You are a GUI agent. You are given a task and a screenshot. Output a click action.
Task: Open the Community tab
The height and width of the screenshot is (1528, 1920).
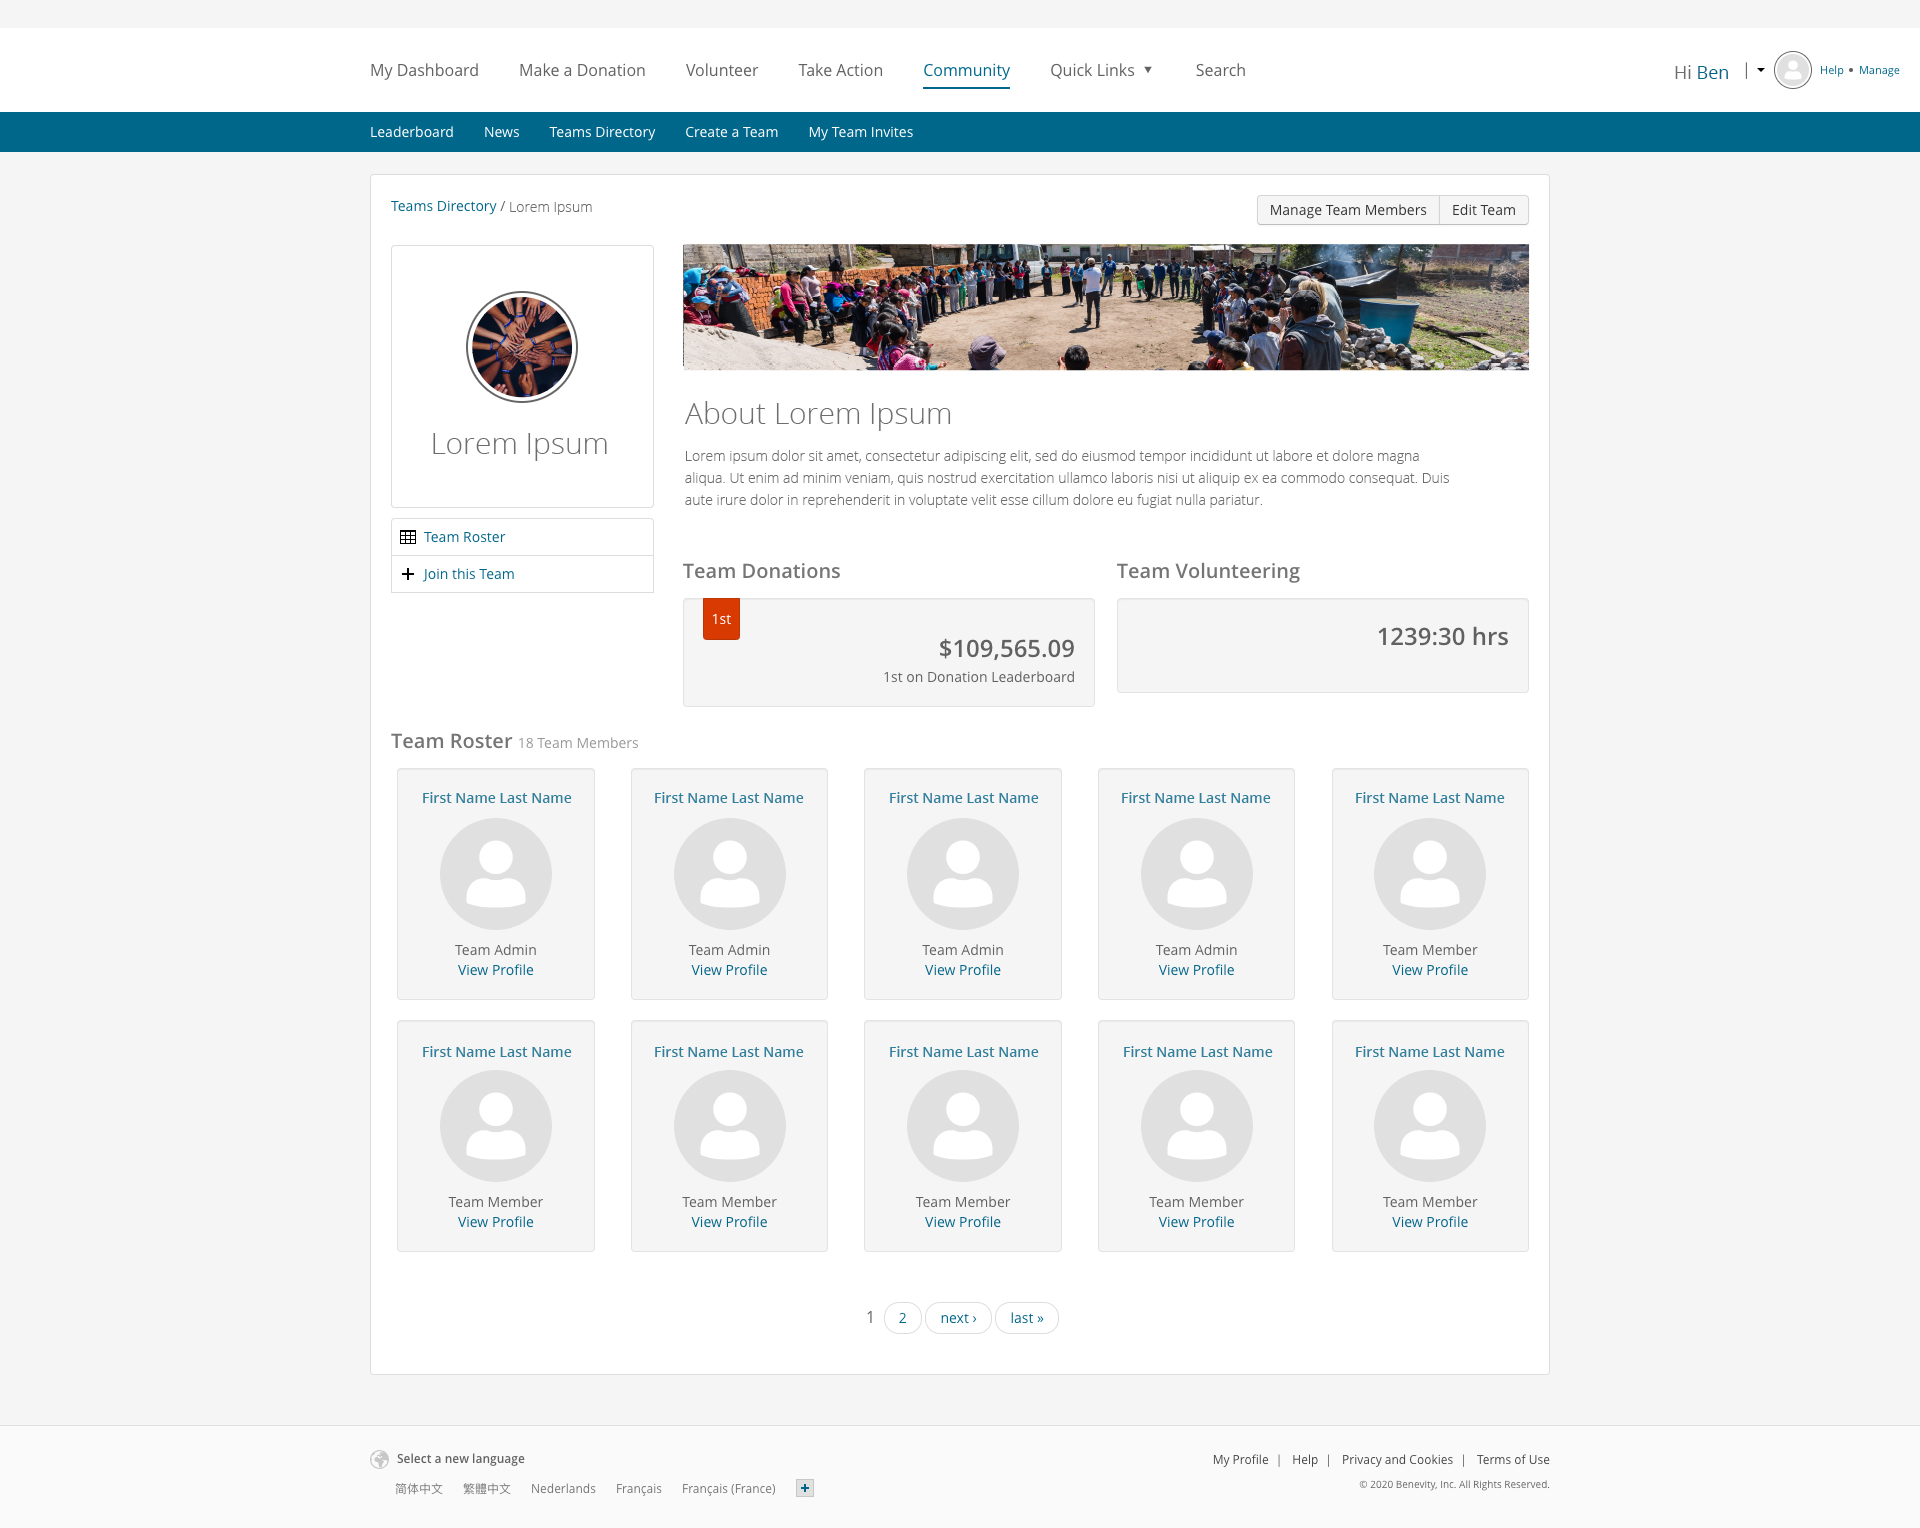(966, 70)
